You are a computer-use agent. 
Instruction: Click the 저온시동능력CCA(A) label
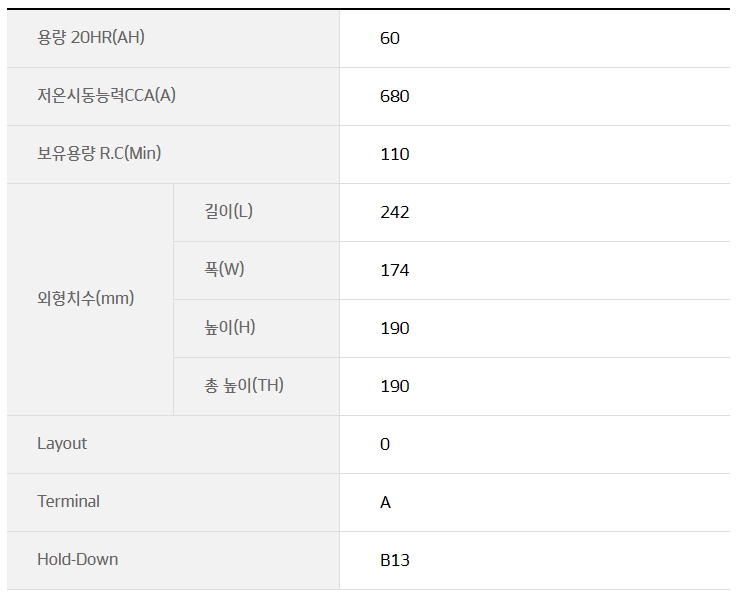(107, 96)
